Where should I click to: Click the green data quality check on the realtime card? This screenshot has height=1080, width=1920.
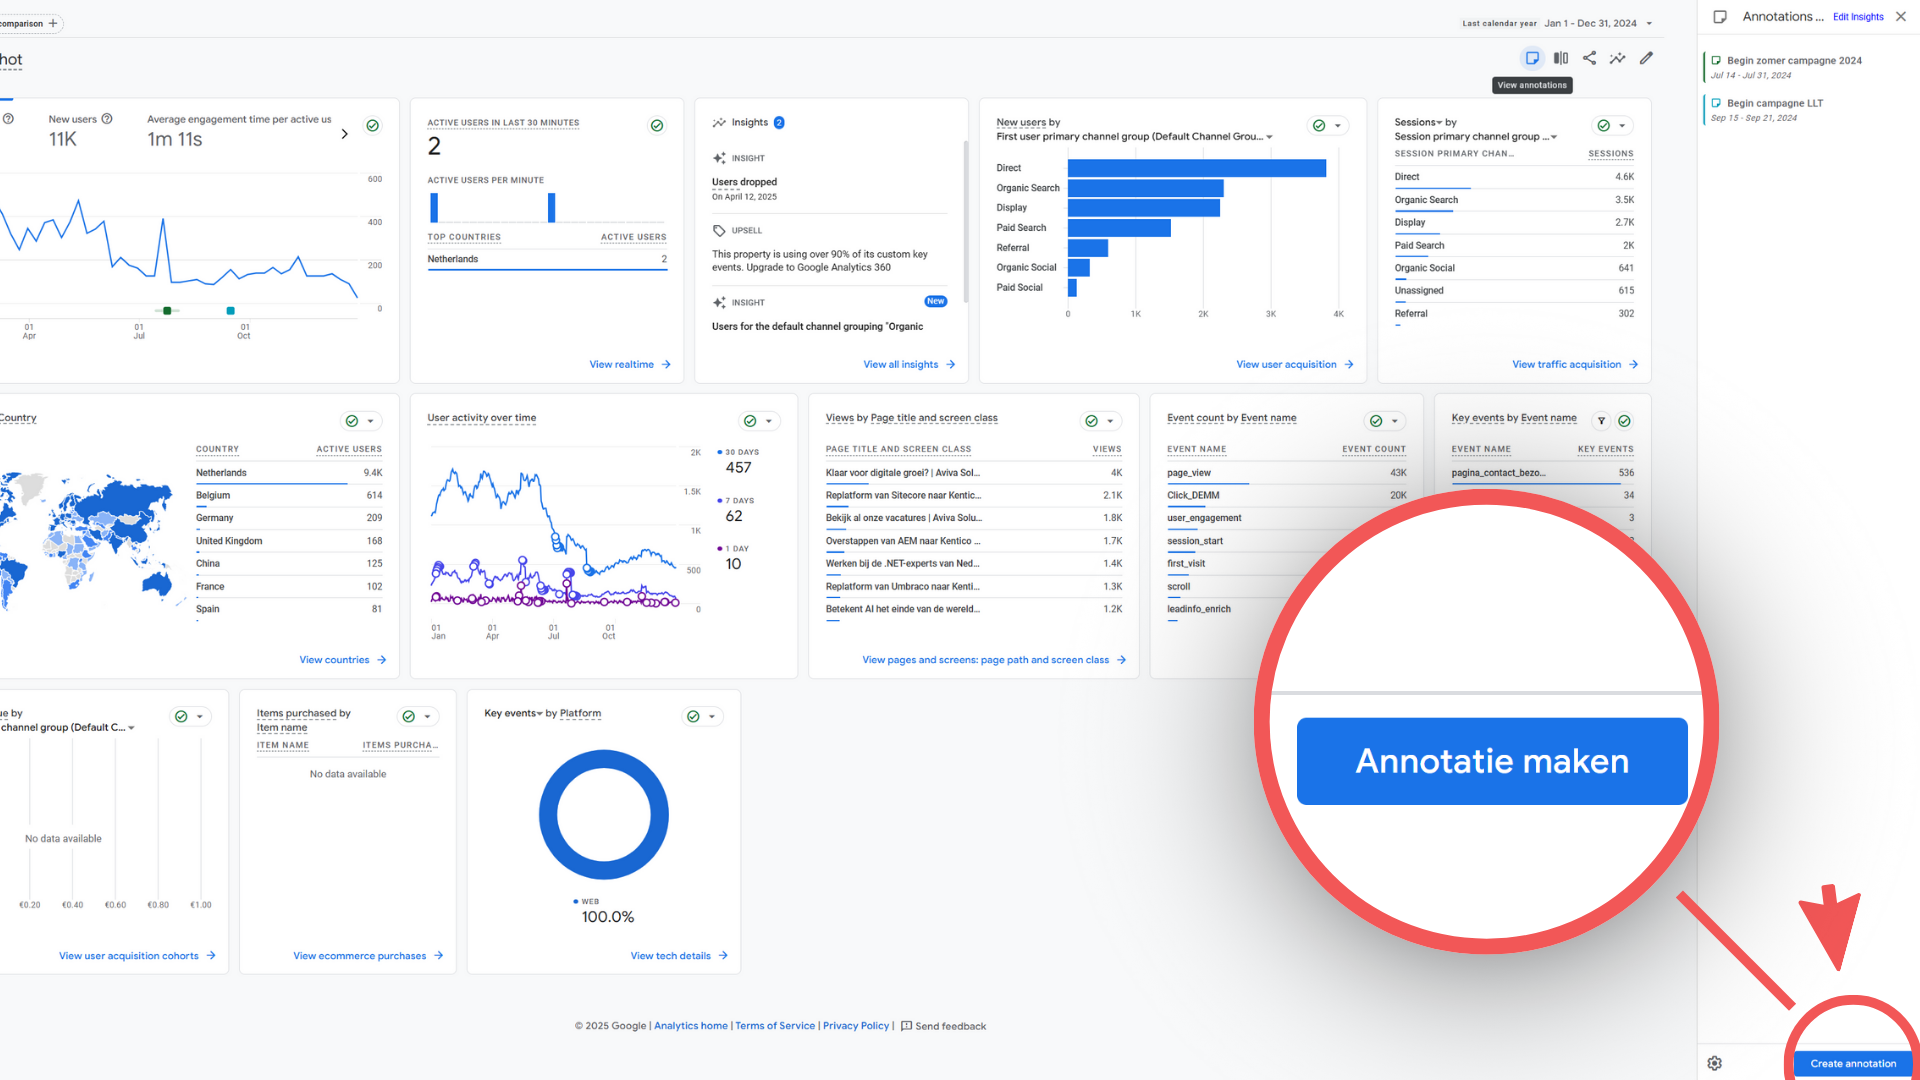pyautogui.click(x=657, y=126)
